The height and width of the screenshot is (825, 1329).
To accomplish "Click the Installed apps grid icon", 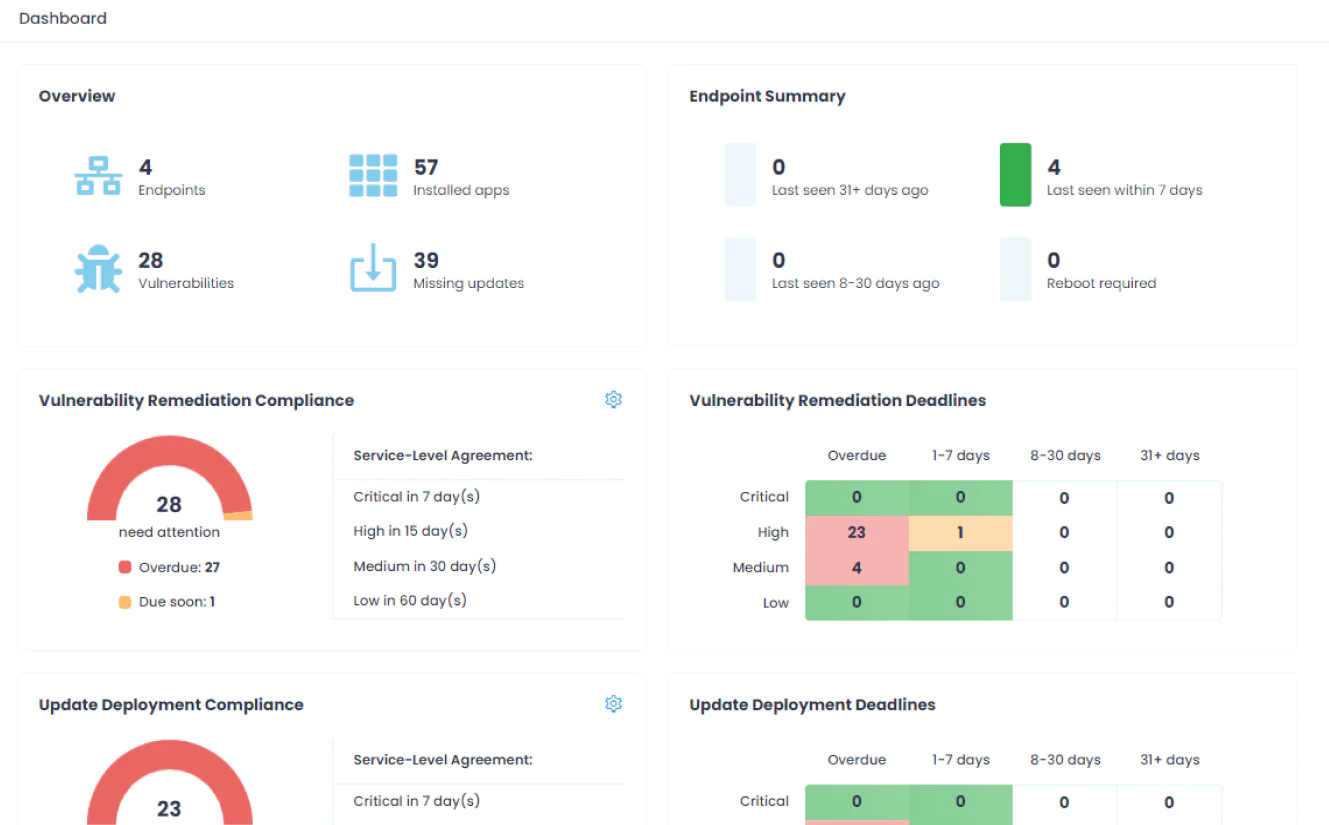I will 373,176.
